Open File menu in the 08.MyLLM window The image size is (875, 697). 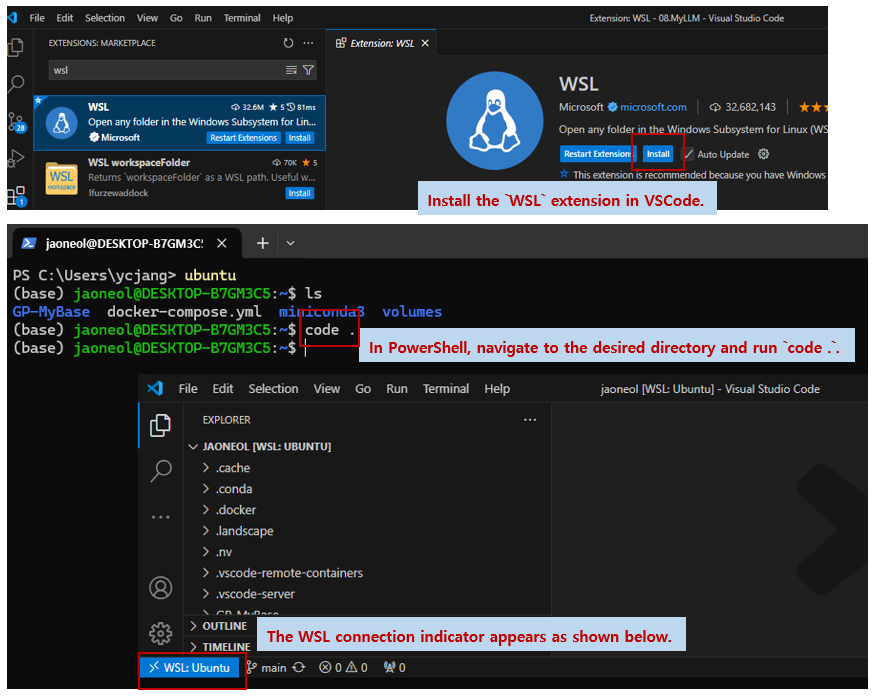pyautogui.click(x=37, y=18)
